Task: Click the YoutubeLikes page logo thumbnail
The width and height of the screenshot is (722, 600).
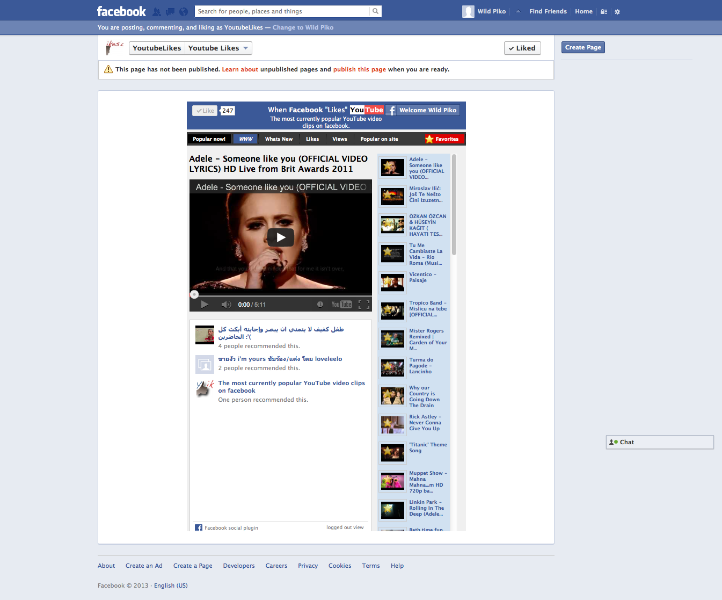Action: click(x=114, y=47)
